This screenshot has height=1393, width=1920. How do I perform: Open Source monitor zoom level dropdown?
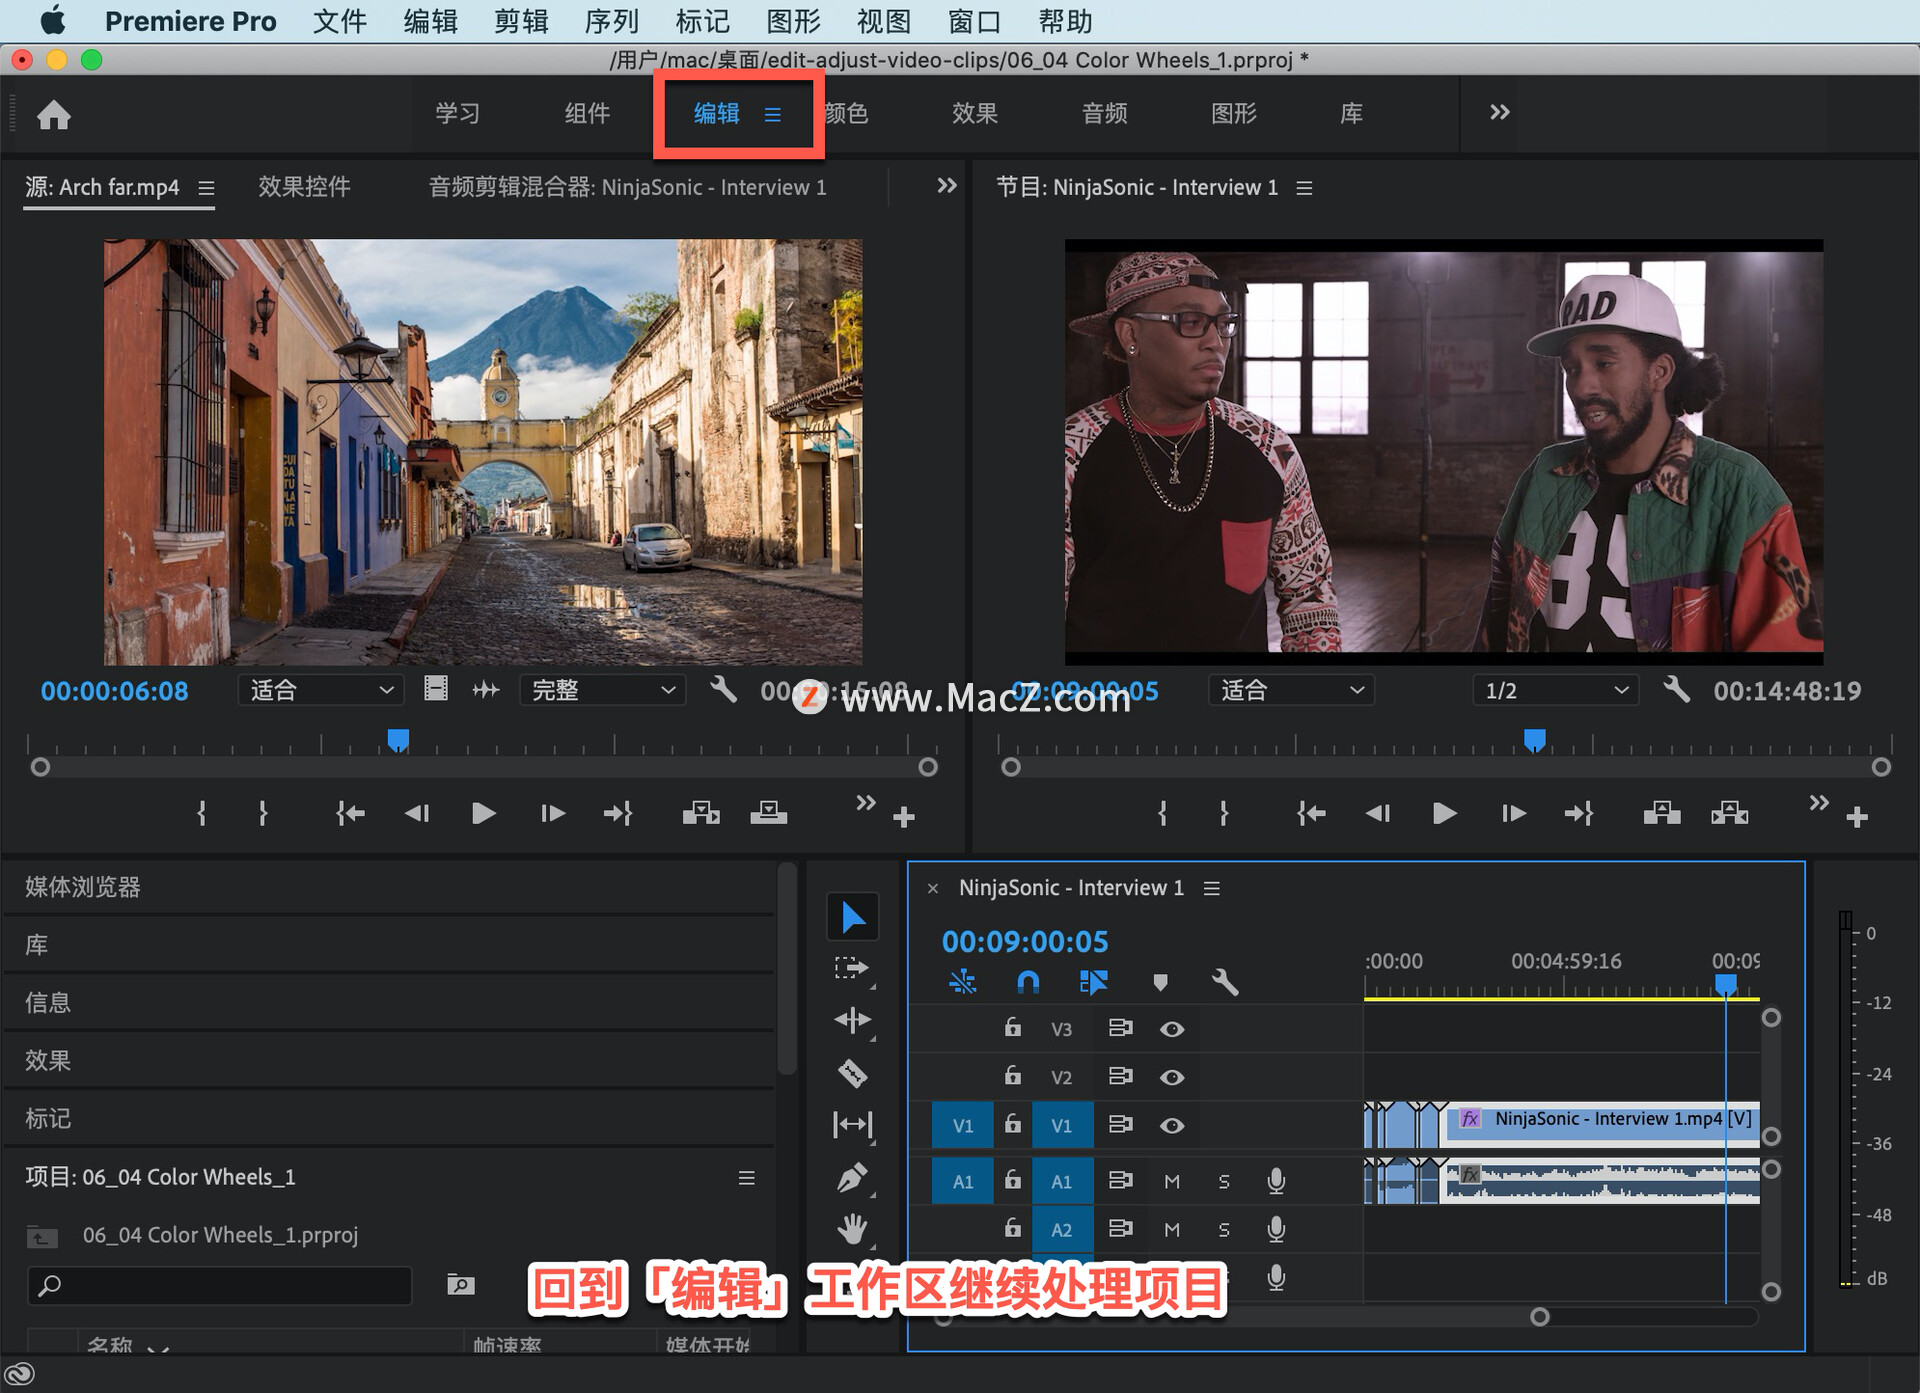(x=321, y=690)
